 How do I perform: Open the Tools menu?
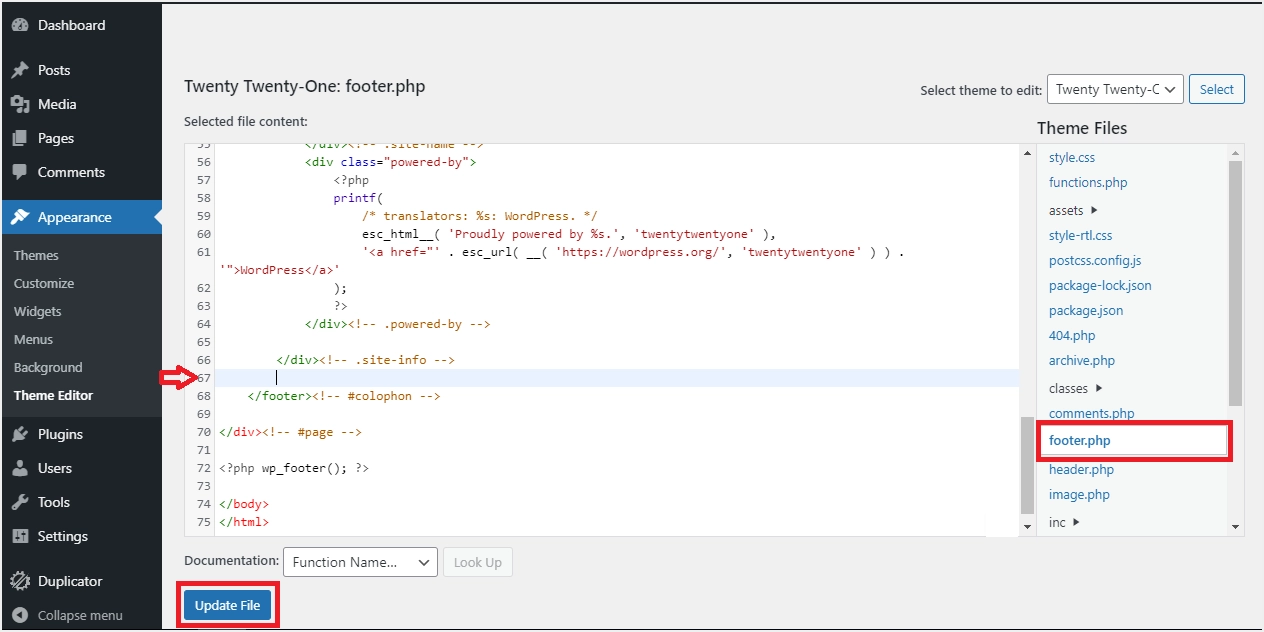pos(54,502)
